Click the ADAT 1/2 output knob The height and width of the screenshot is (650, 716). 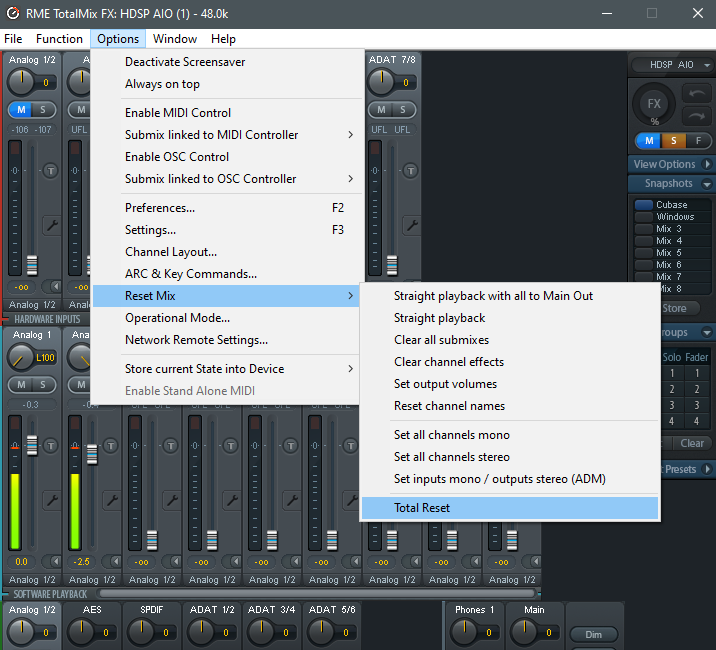click(201, 632)
